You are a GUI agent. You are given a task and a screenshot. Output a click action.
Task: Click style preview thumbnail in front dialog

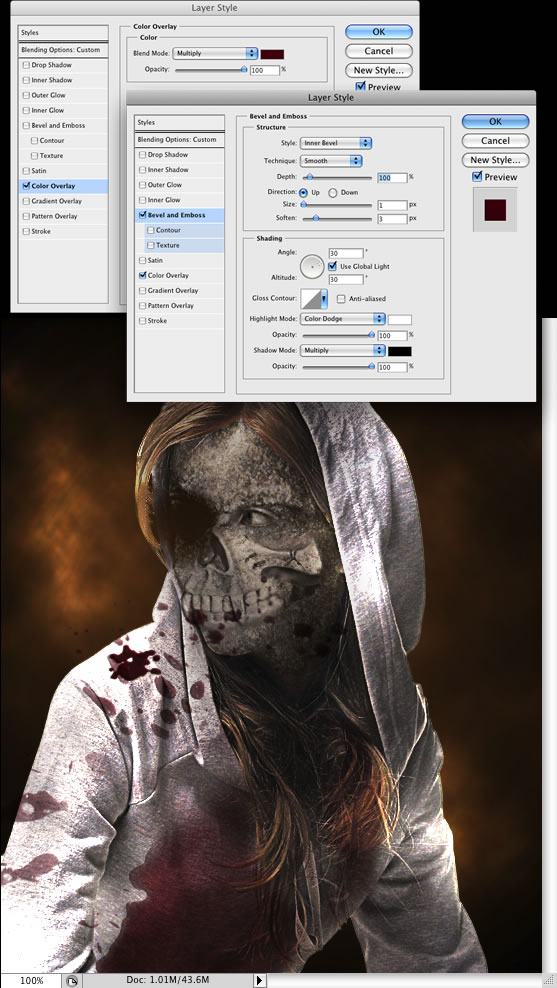coord(495,210)
